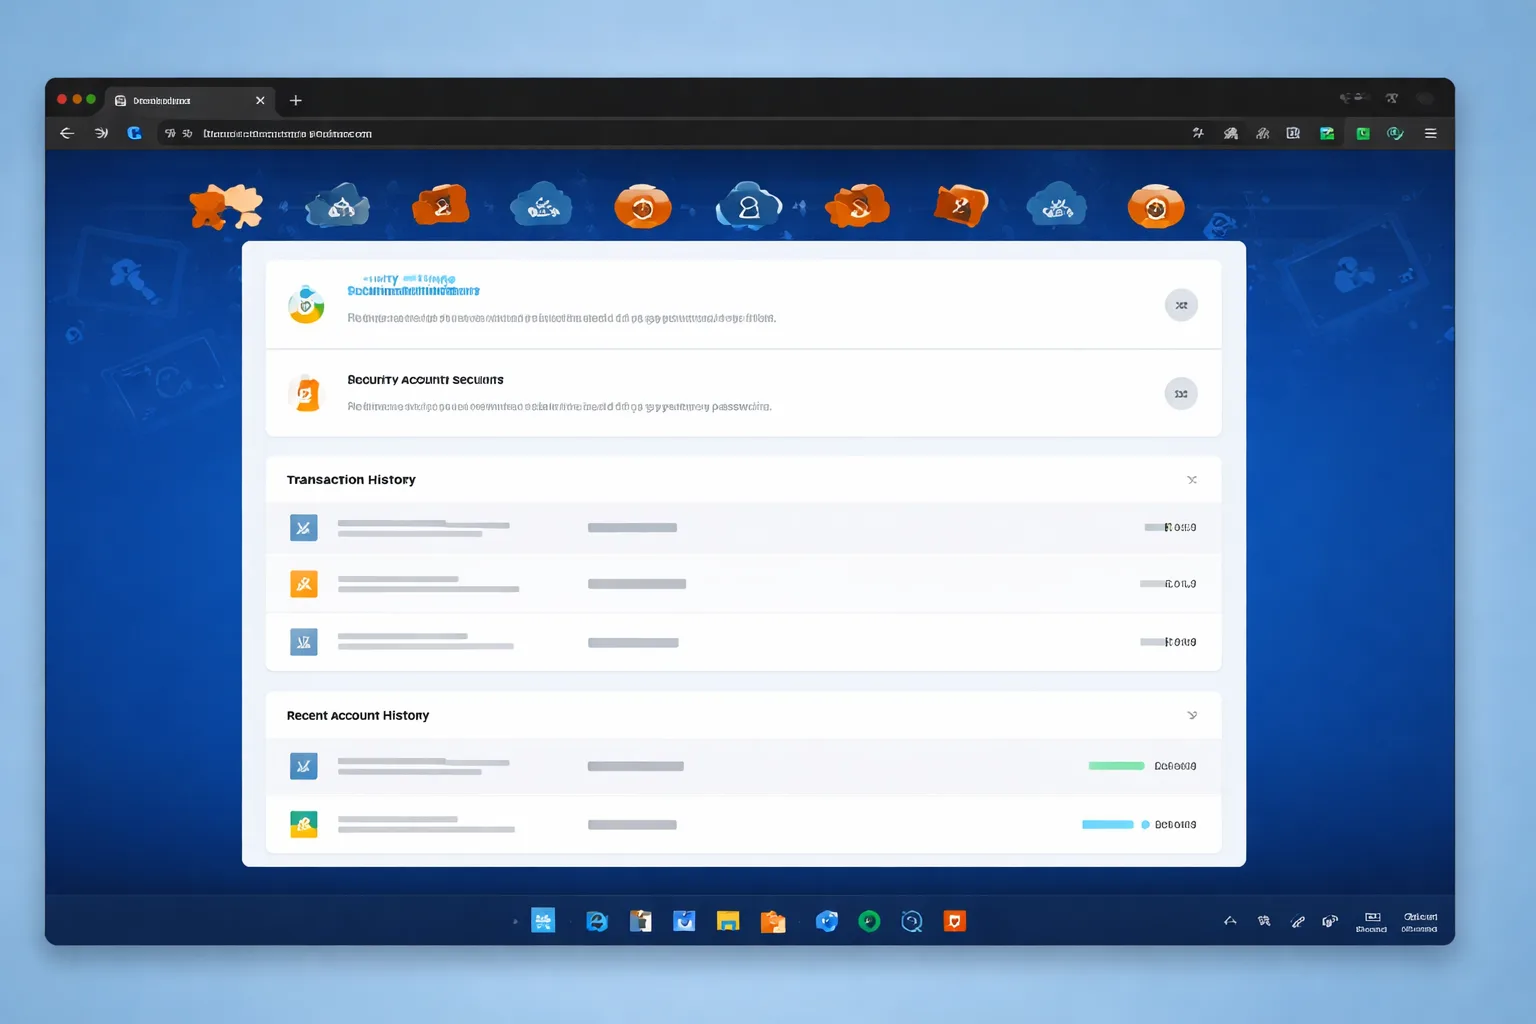Click the green status bar in Recent Account History
Image resolution: width=1536 pixels, height=1024 pixels.
1116,766
